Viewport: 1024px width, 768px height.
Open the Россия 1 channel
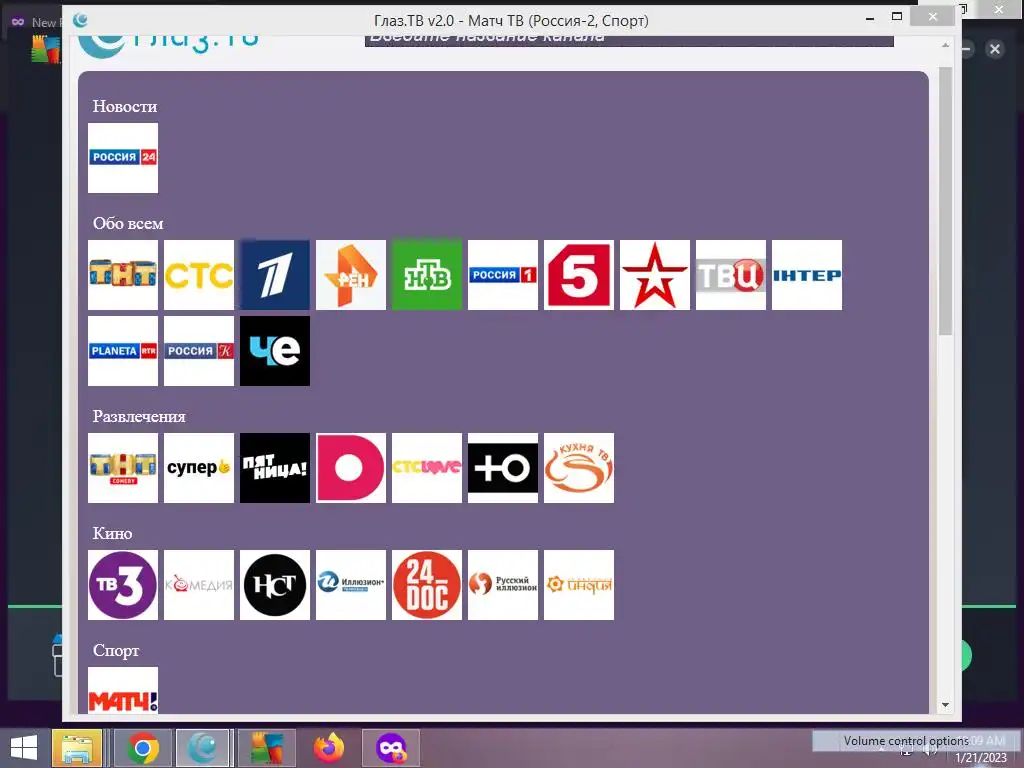click(503, 275)
